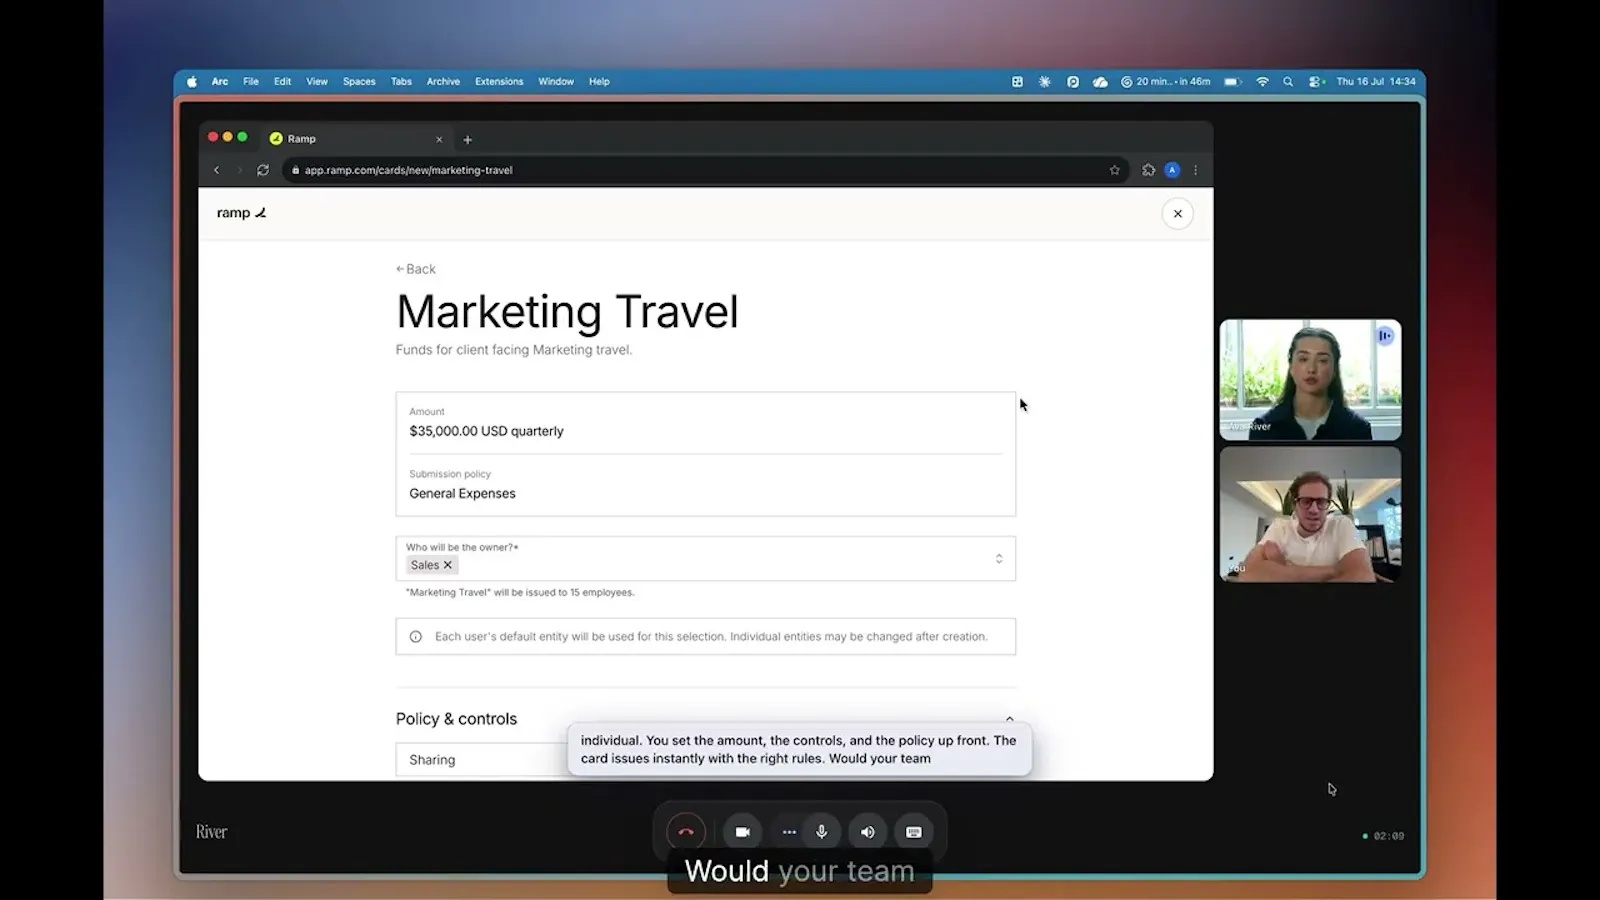The image size is (1600, 900).
Task: Go back via the Back link
Action: tap(416, 269)
